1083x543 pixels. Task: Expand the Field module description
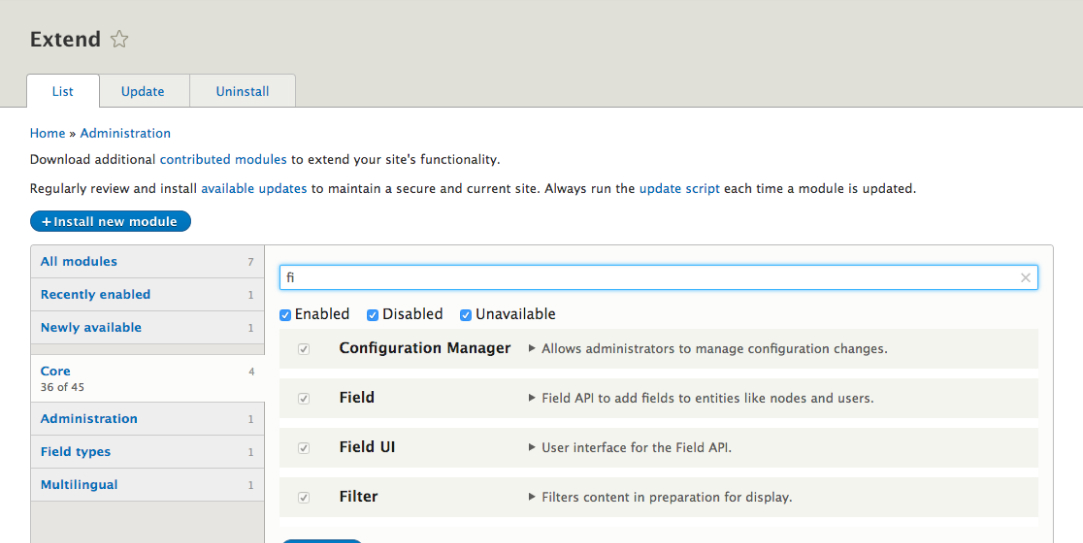click(532, 398)
